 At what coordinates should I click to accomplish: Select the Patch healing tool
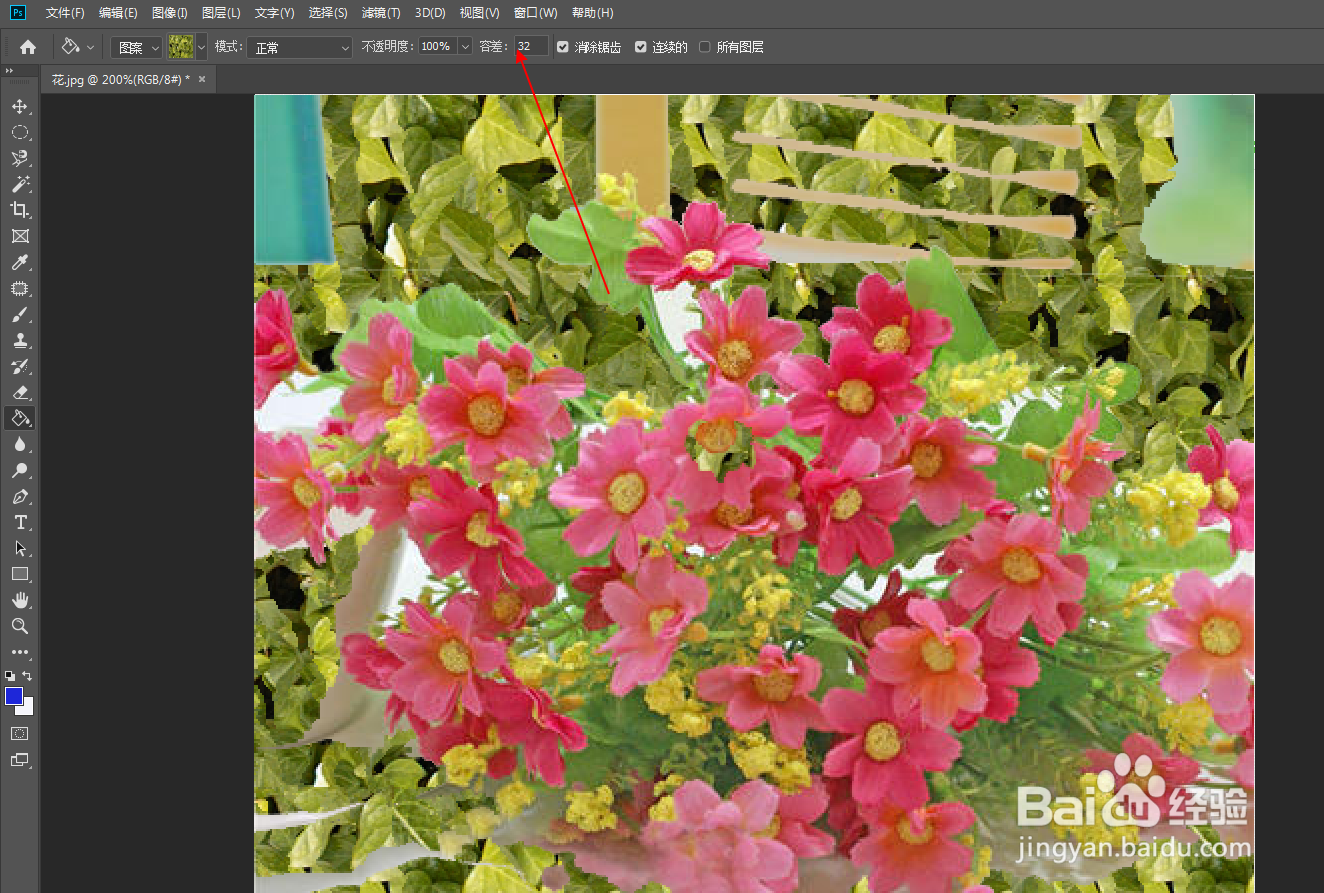point(20,288)
